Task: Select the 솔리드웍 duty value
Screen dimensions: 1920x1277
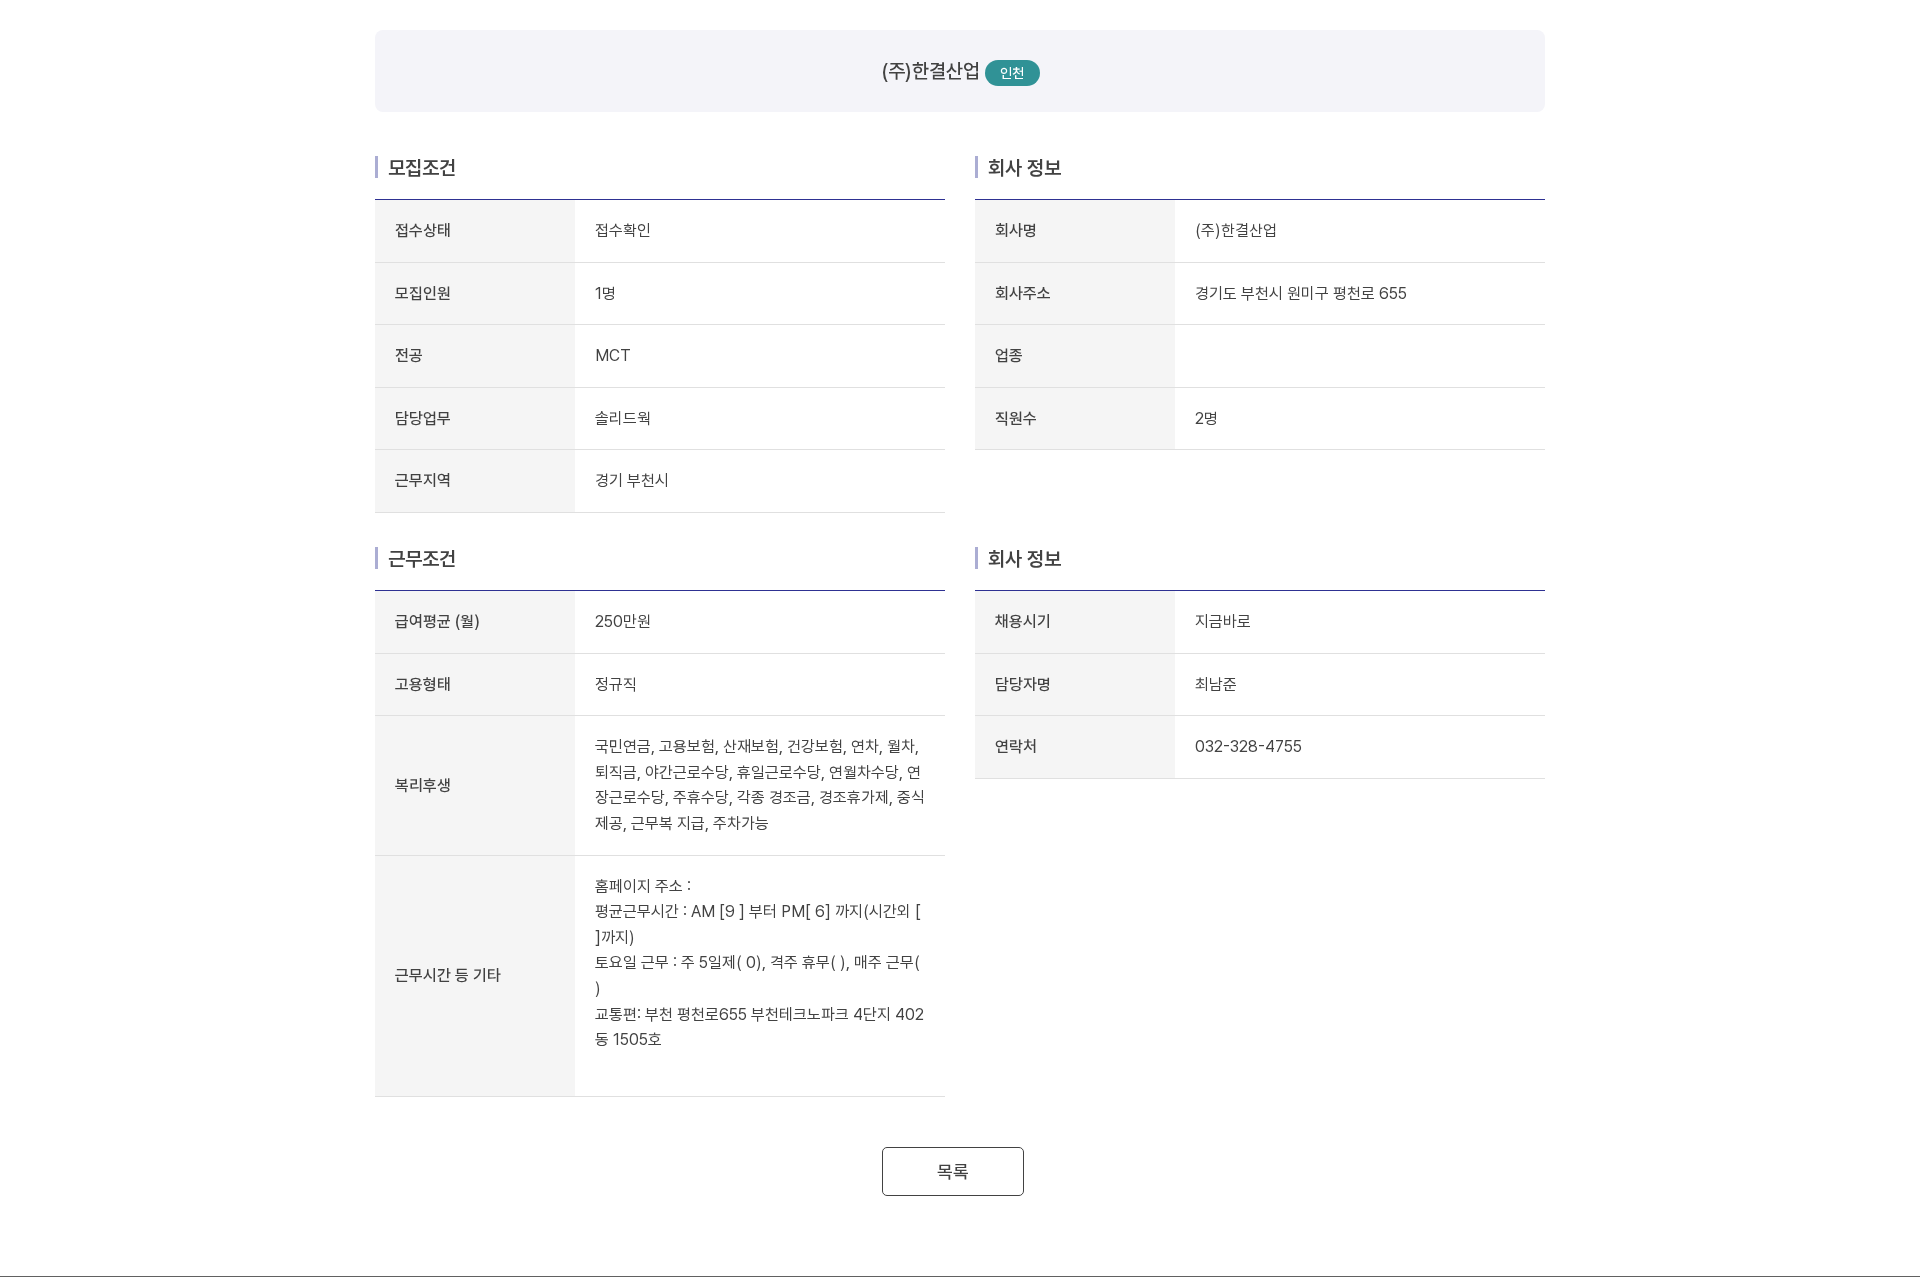Action: [x=623, y=418]
